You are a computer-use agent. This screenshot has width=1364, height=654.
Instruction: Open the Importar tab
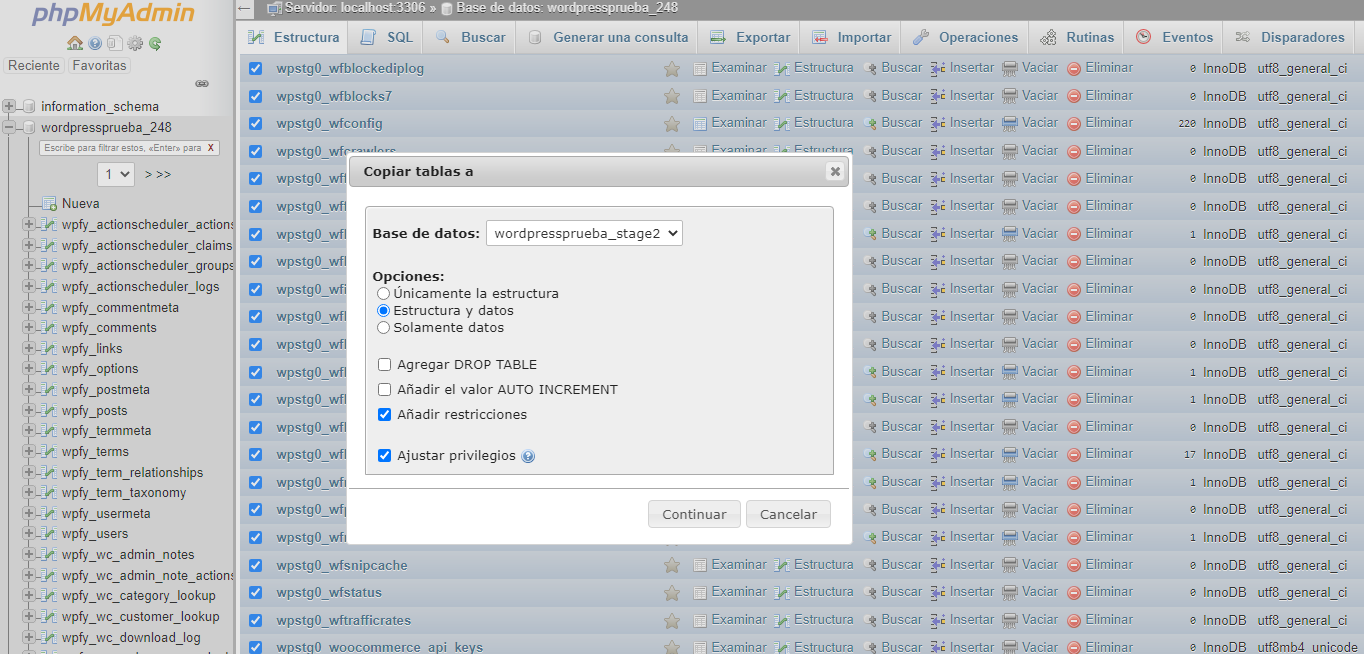point(851,37)
